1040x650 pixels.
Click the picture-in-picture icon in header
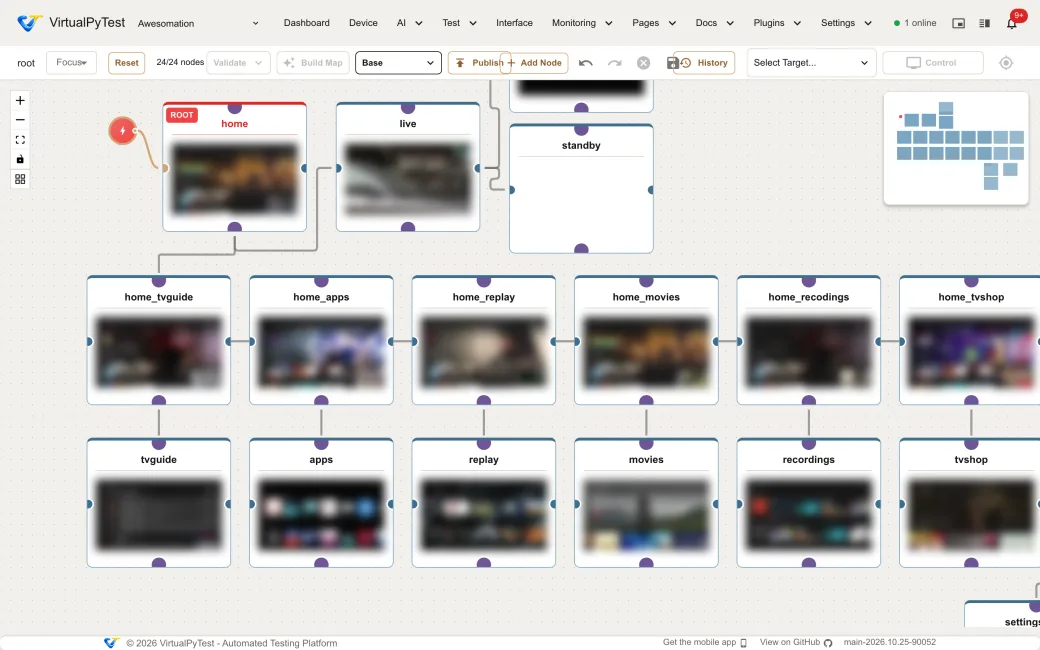point(958,23)
